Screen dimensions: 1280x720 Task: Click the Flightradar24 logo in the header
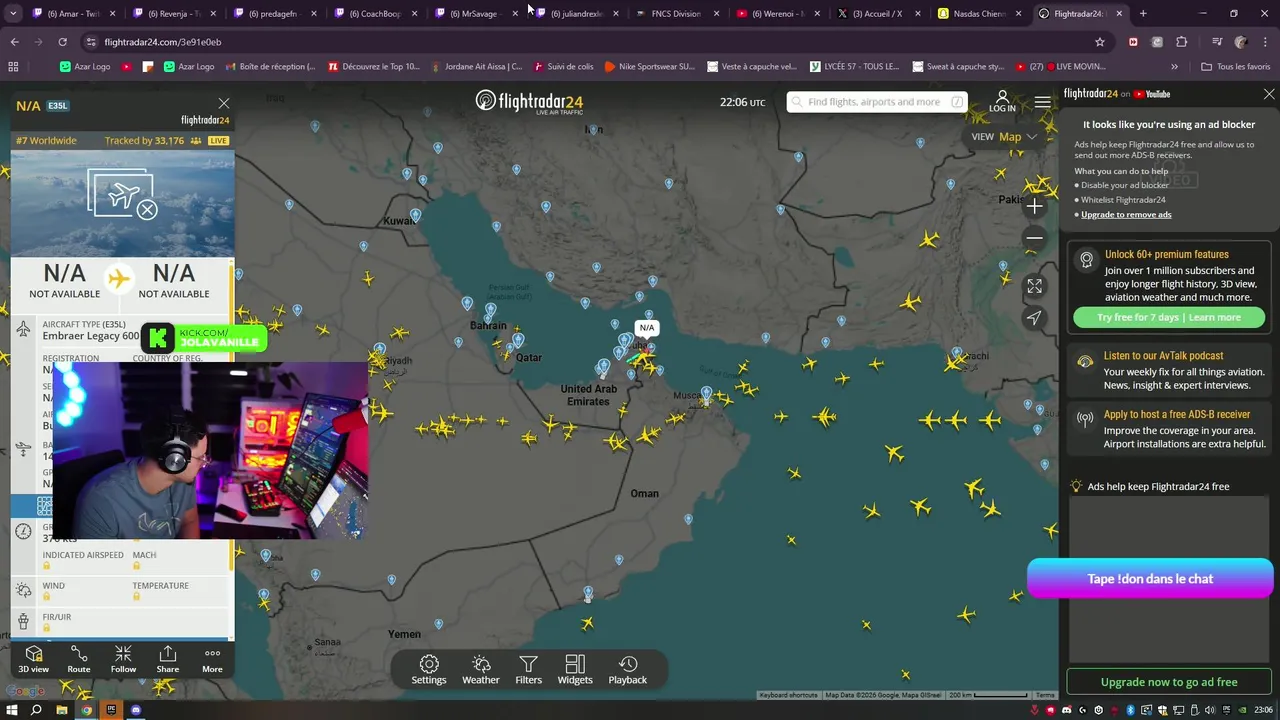point(529,101)
